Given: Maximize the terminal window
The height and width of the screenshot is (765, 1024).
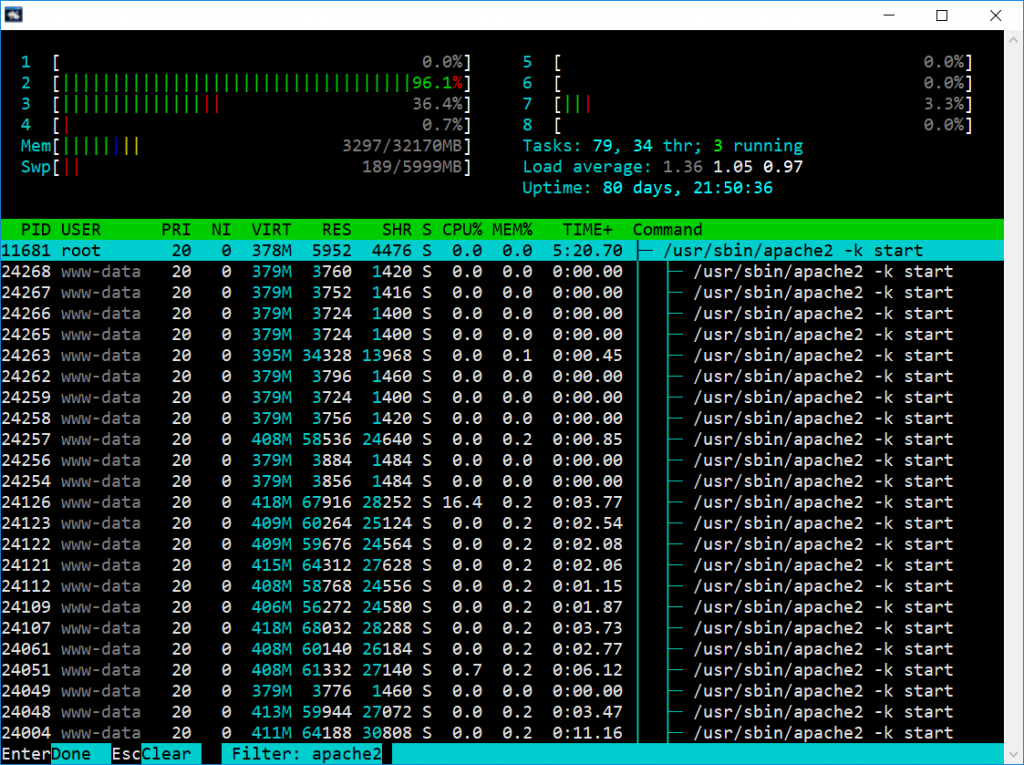Looking at the screenshot, I should [x=942, y=15].
